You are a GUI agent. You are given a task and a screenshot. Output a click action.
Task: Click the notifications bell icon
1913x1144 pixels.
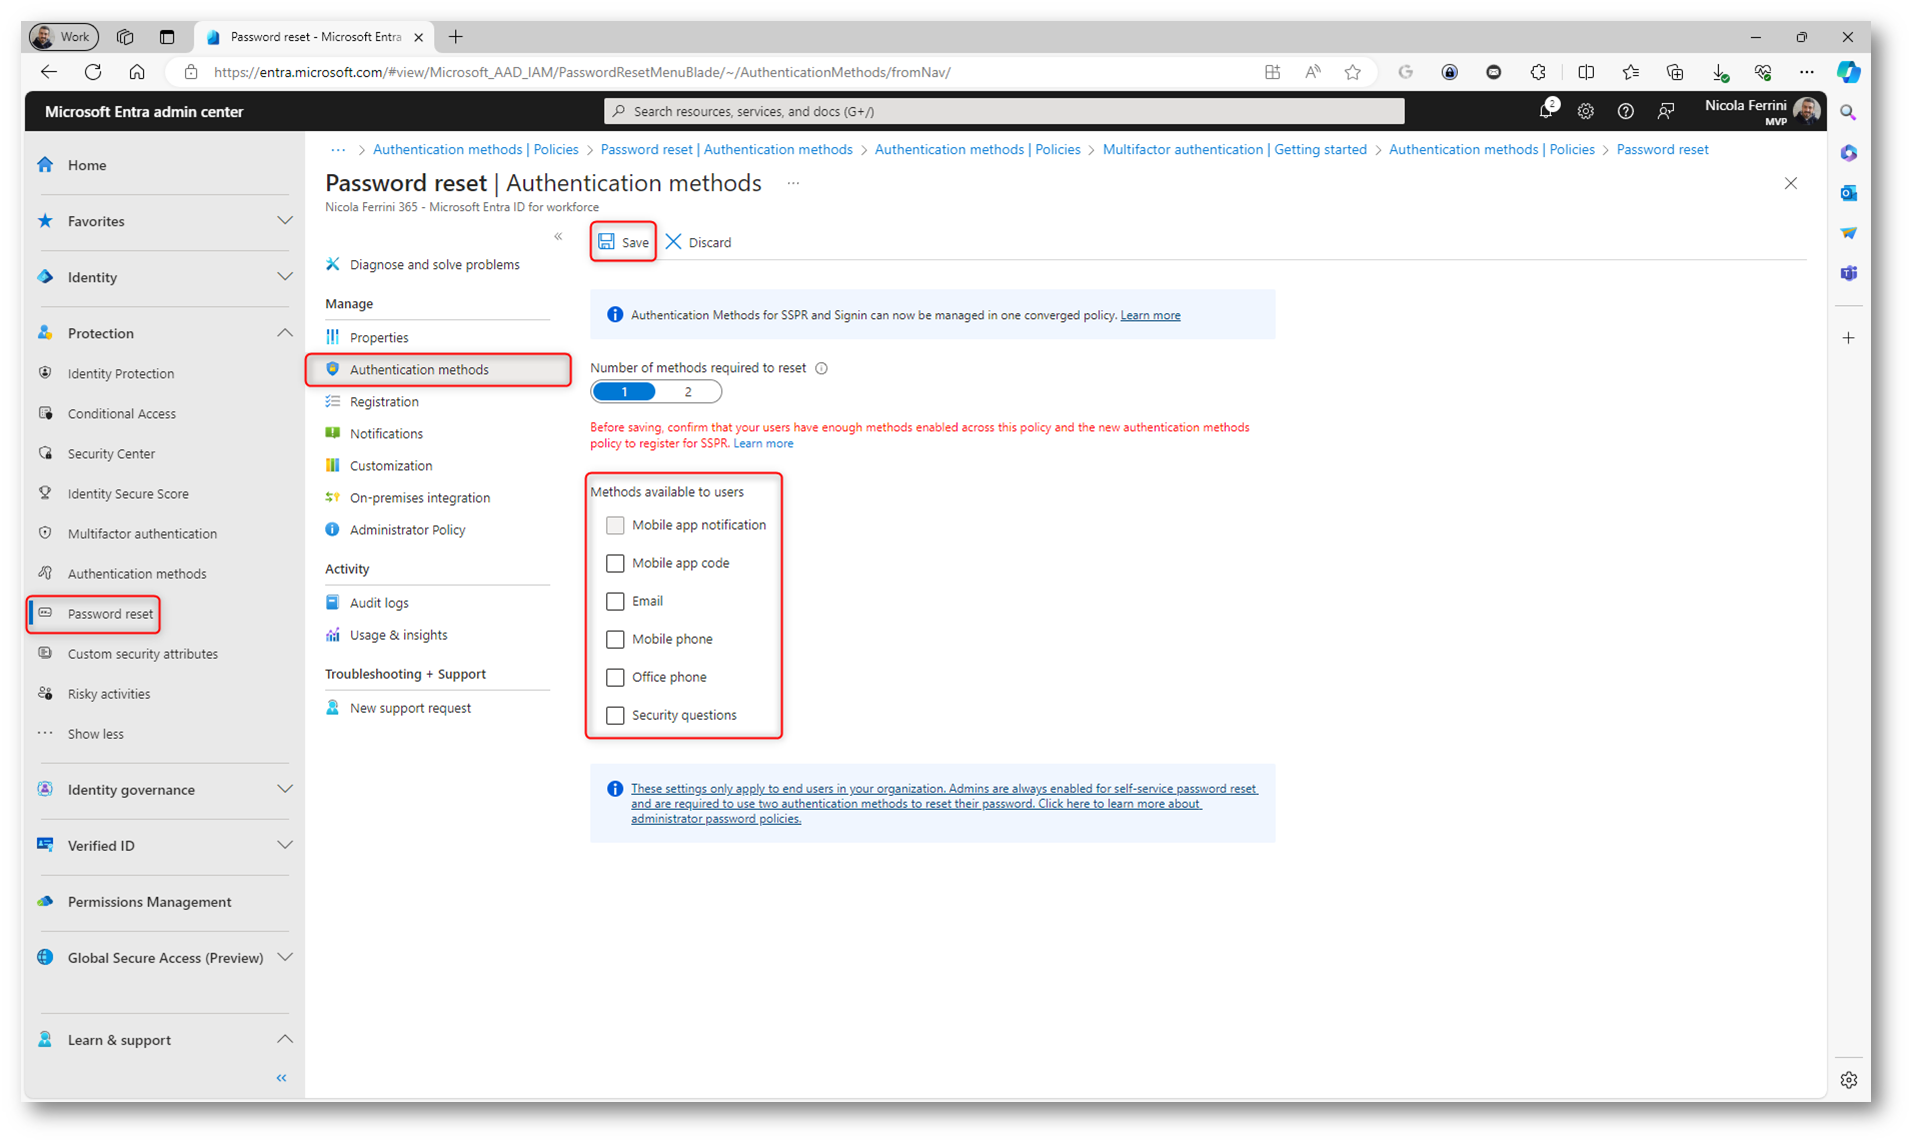pyautogui.click(x=1546, y=111)
